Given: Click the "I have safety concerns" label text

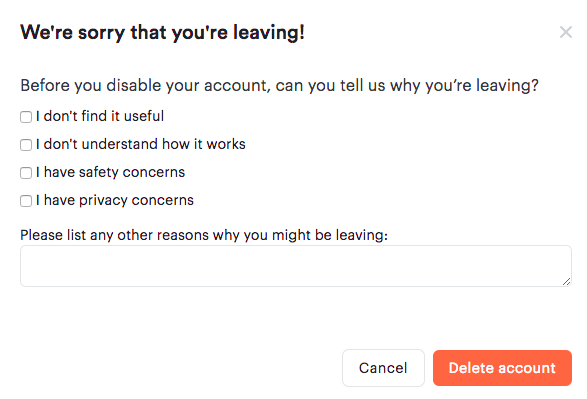Looking at the screenshot, I should pyautogui.click(x=110, y=172).
